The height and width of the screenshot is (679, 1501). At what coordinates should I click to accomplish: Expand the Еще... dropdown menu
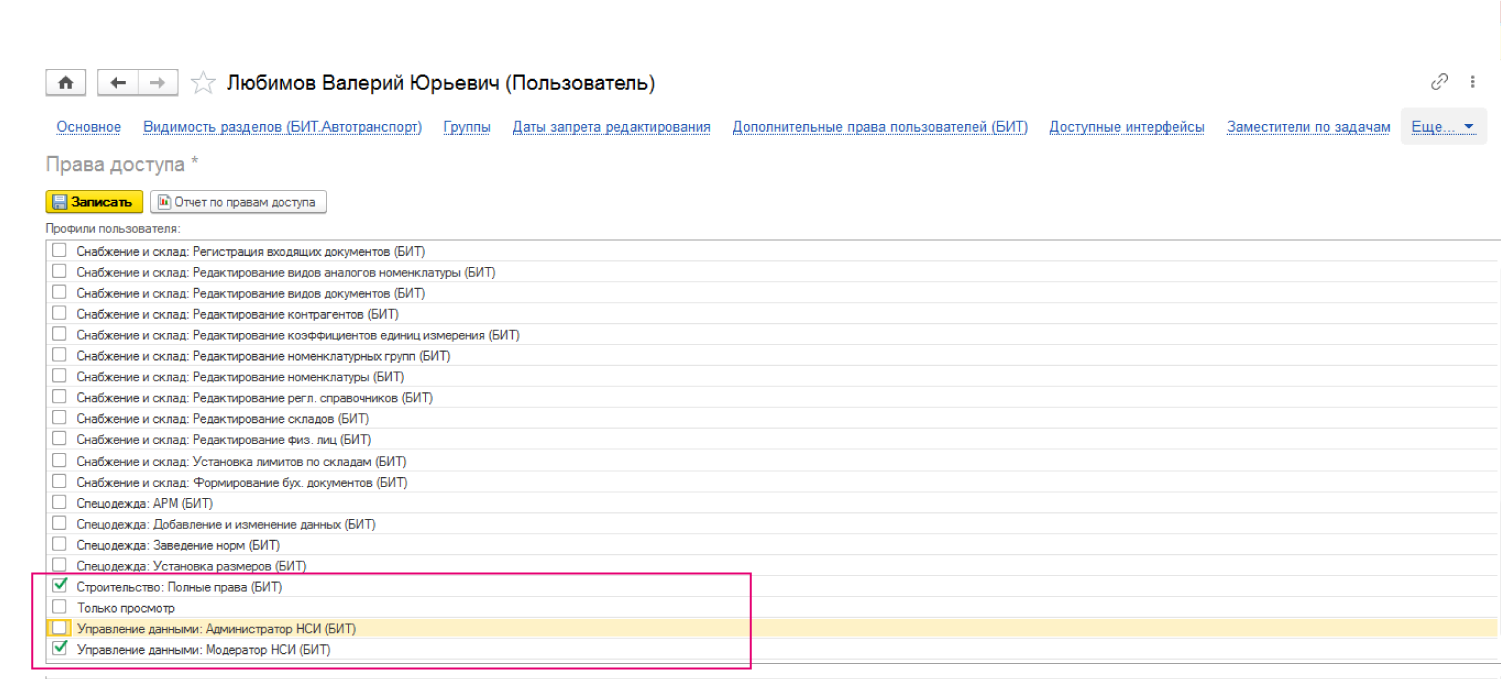tap(1443, 127)
